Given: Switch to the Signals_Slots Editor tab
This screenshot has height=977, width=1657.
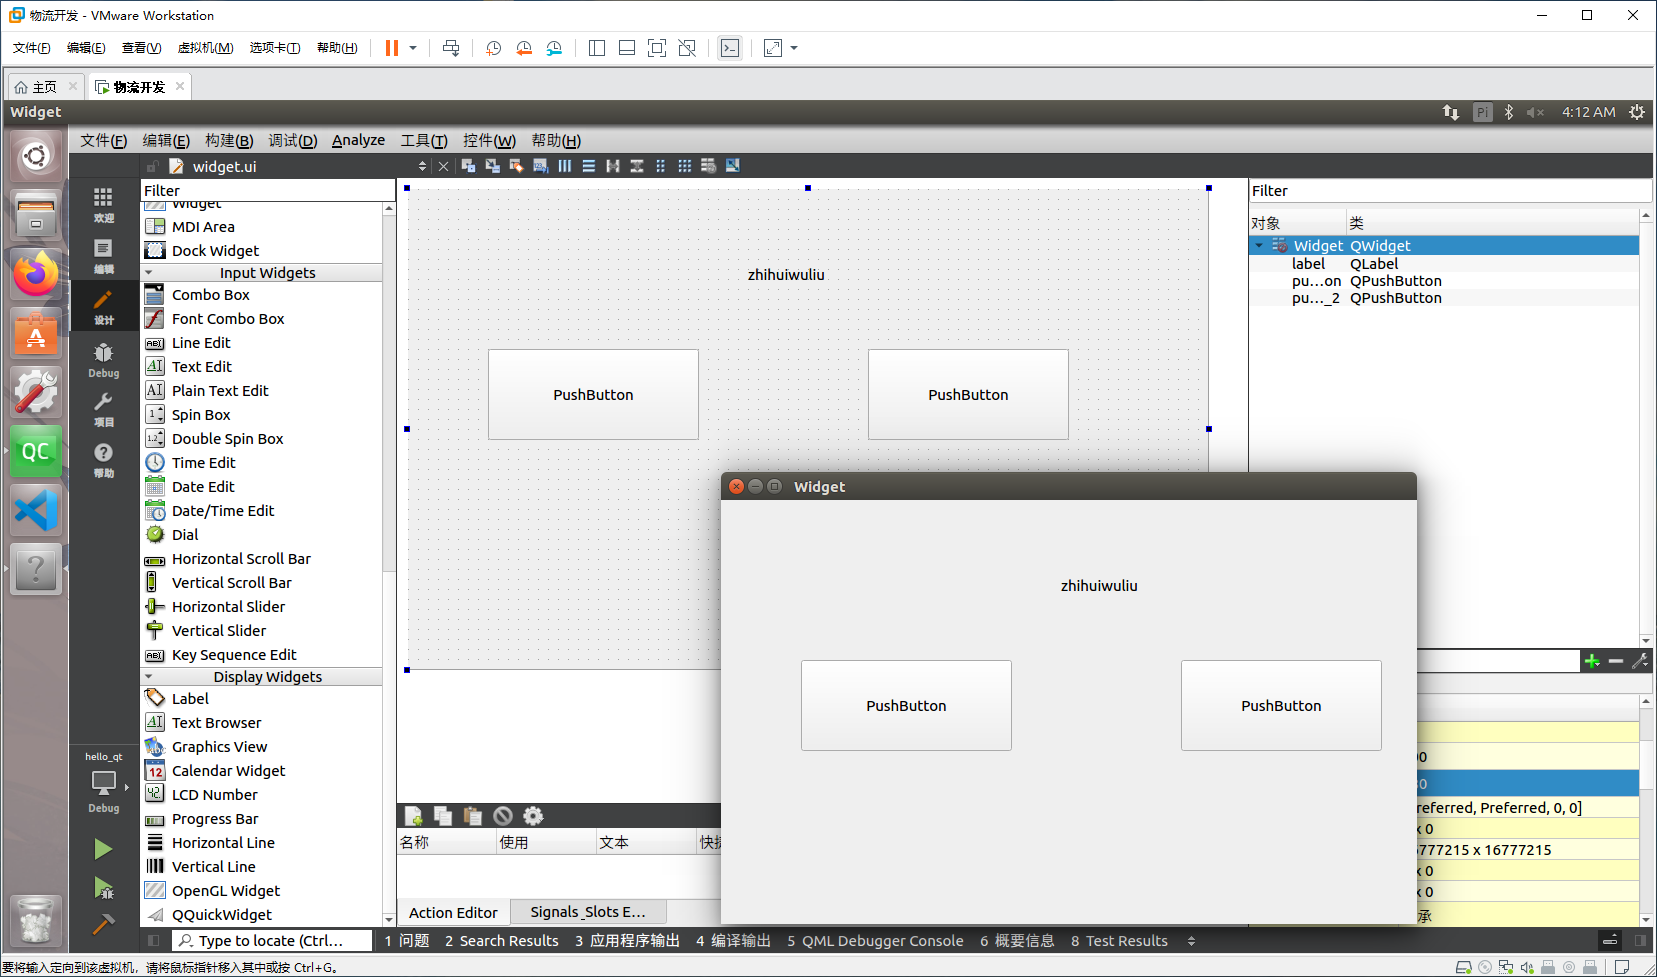Looking at the screenshot, I should pyautogui.click(x=588, y=912).
